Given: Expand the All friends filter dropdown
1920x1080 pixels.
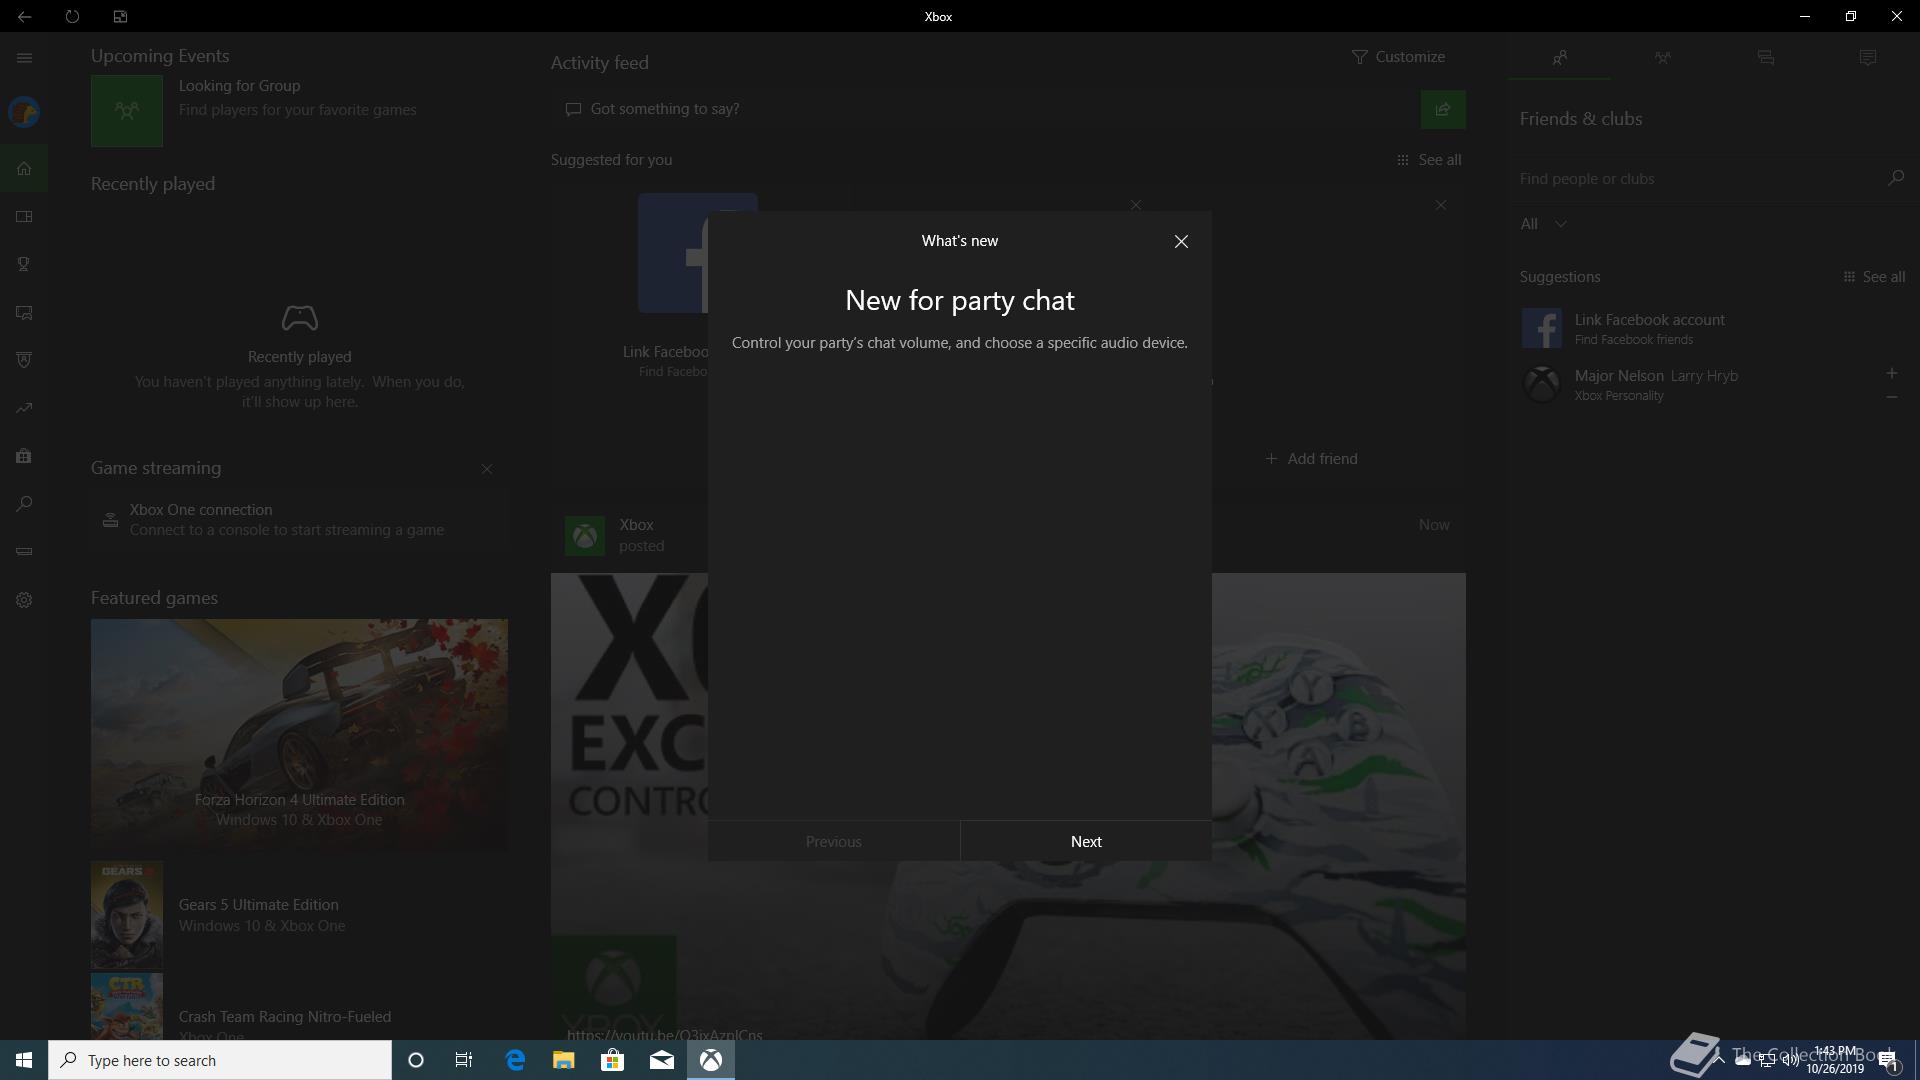Looking at the screenshot, I should [1543, 224].
